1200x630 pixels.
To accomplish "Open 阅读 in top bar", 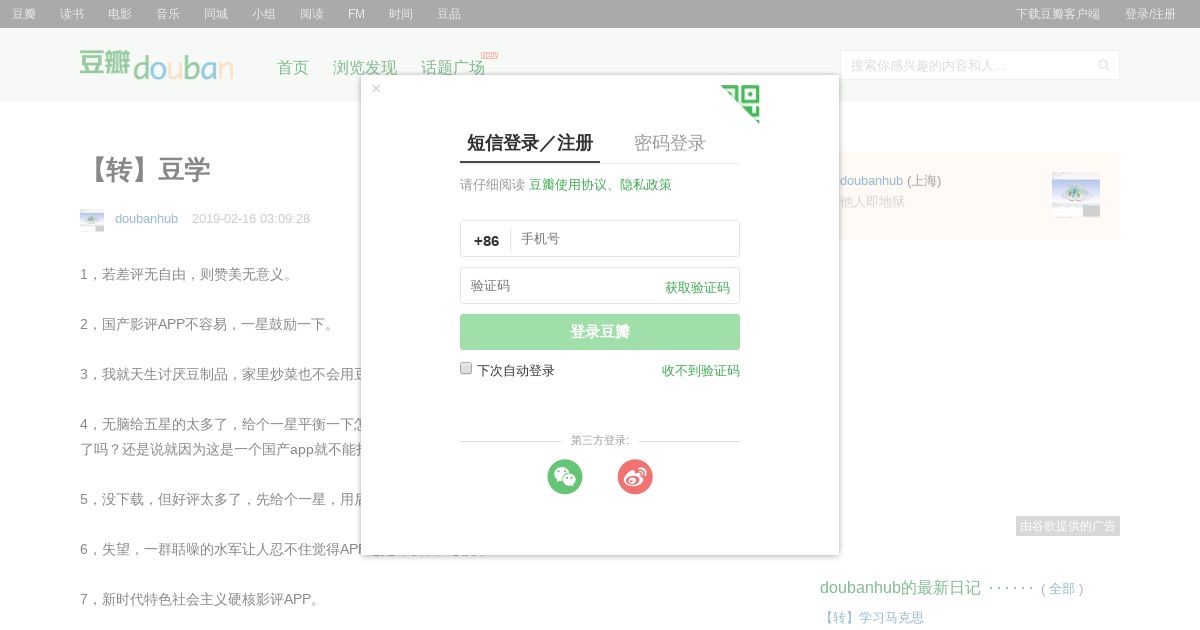I will [x=312, y=14].
